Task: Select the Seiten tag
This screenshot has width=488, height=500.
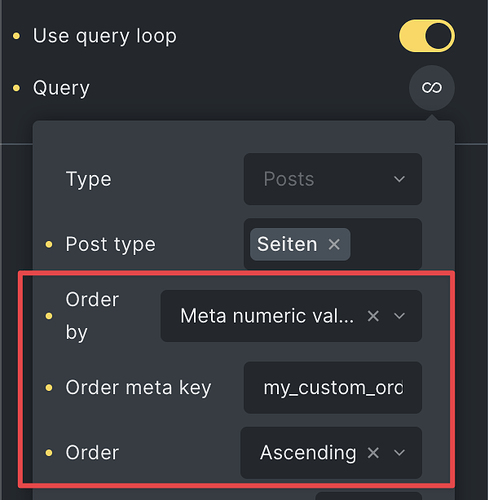Action: [287, 244]
